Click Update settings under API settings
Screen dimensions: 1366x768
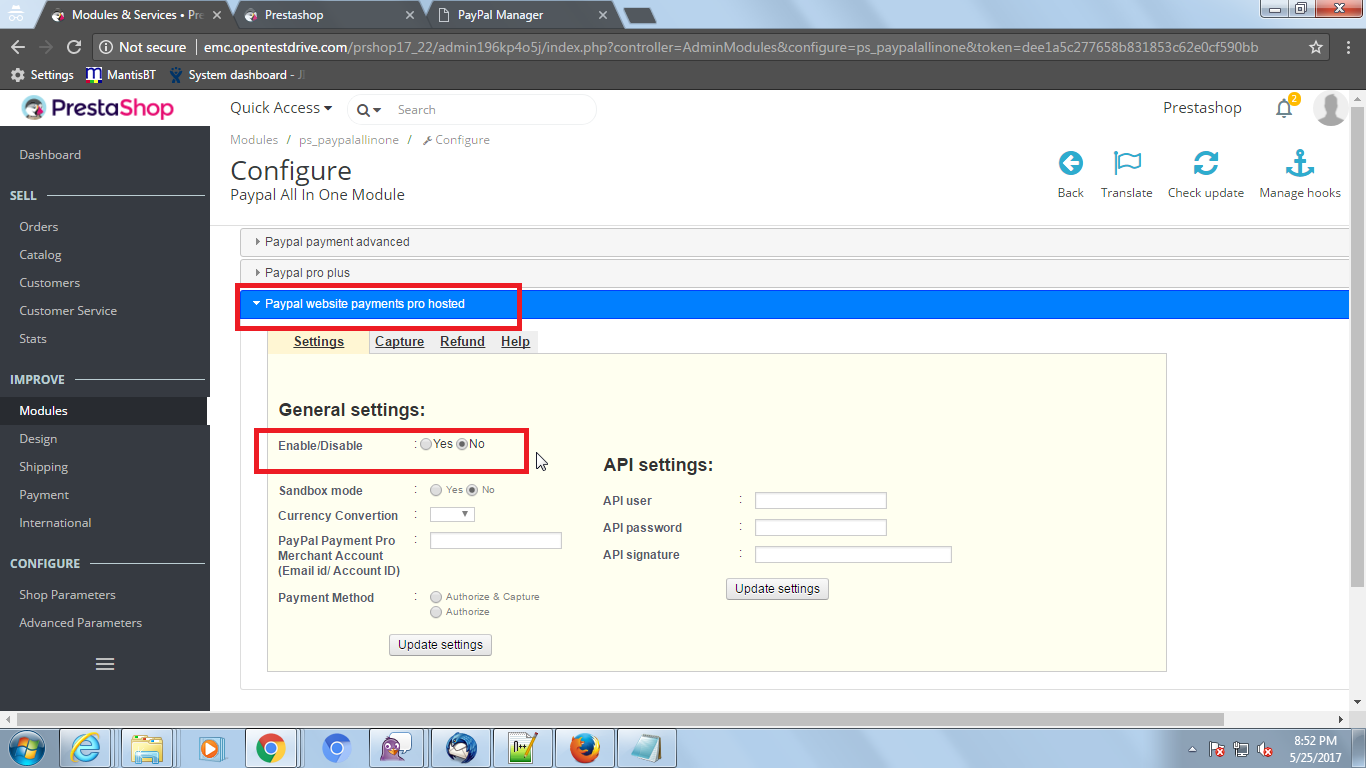(777, 589)
